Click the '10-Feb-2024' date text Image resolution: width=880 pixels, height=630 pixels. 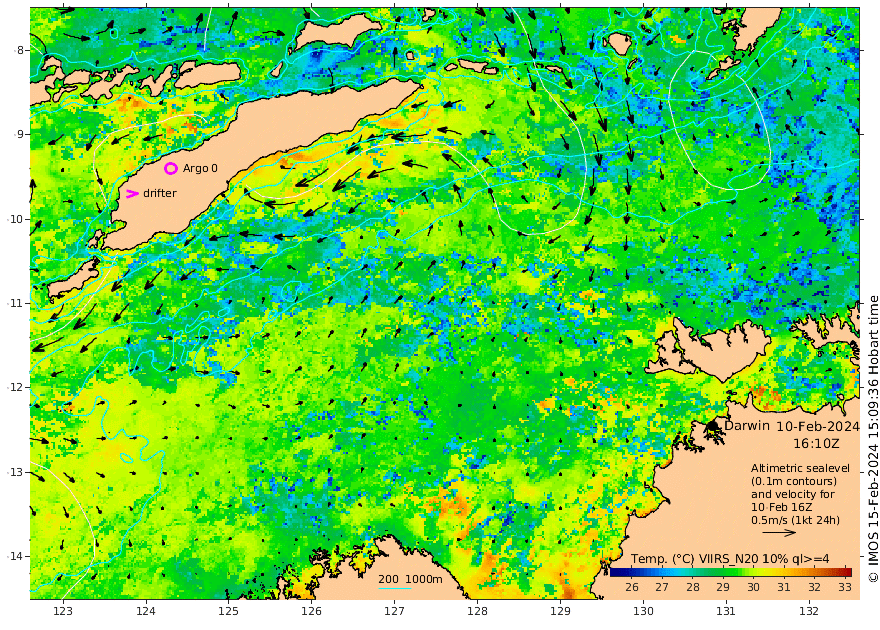click(x=818, y=426)
